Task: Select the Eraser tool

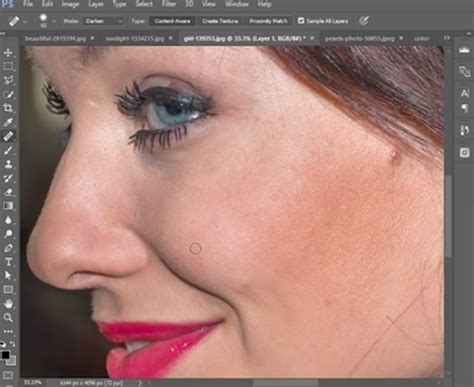Action: (x=8, y=192)
